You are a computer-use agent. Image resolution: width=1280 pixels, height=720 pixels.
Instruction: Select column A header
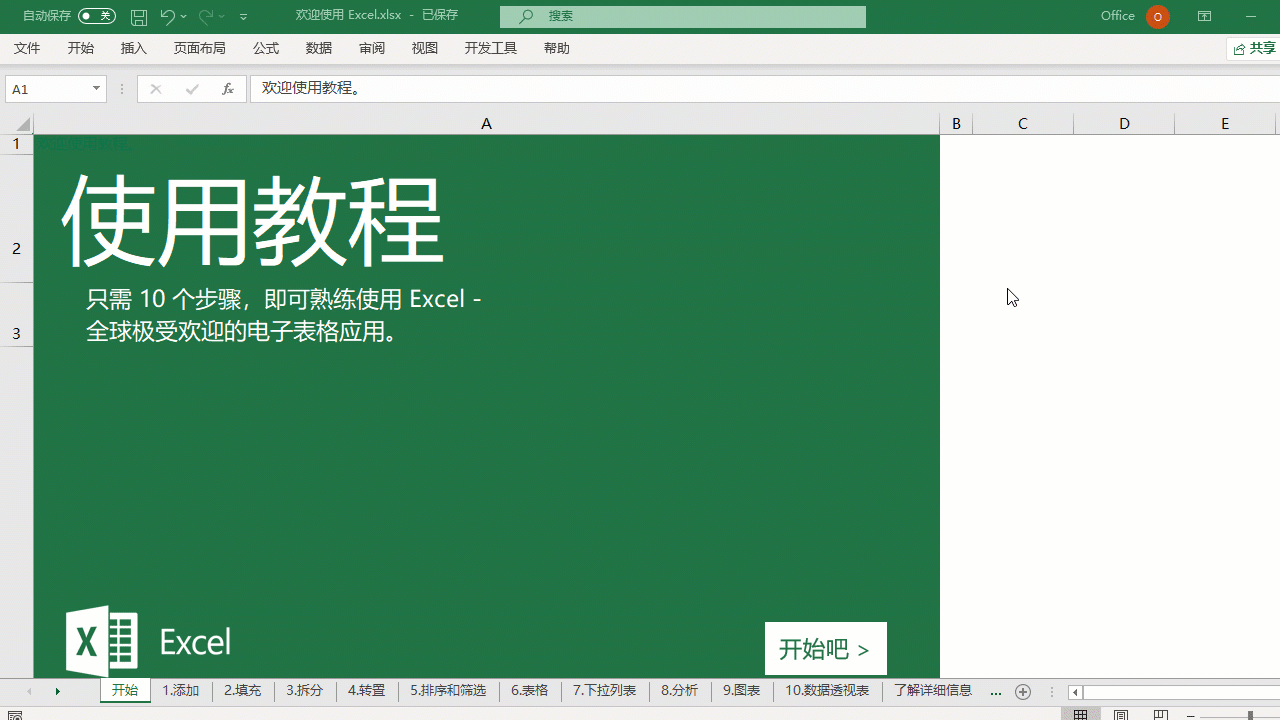[x=486, y=124]
